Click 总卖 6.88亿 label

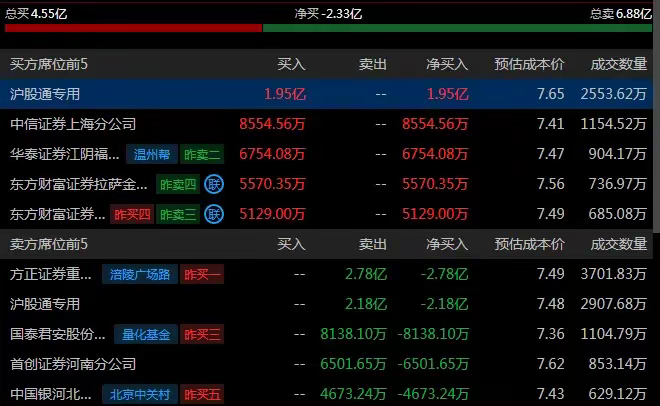point(620,14)
